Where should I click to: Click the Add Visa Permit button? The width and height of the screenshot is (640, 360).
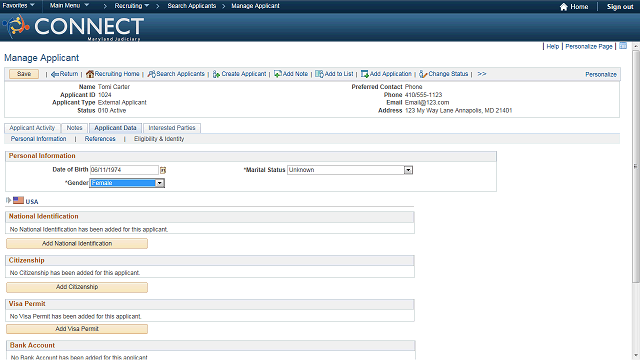(77, 329)
